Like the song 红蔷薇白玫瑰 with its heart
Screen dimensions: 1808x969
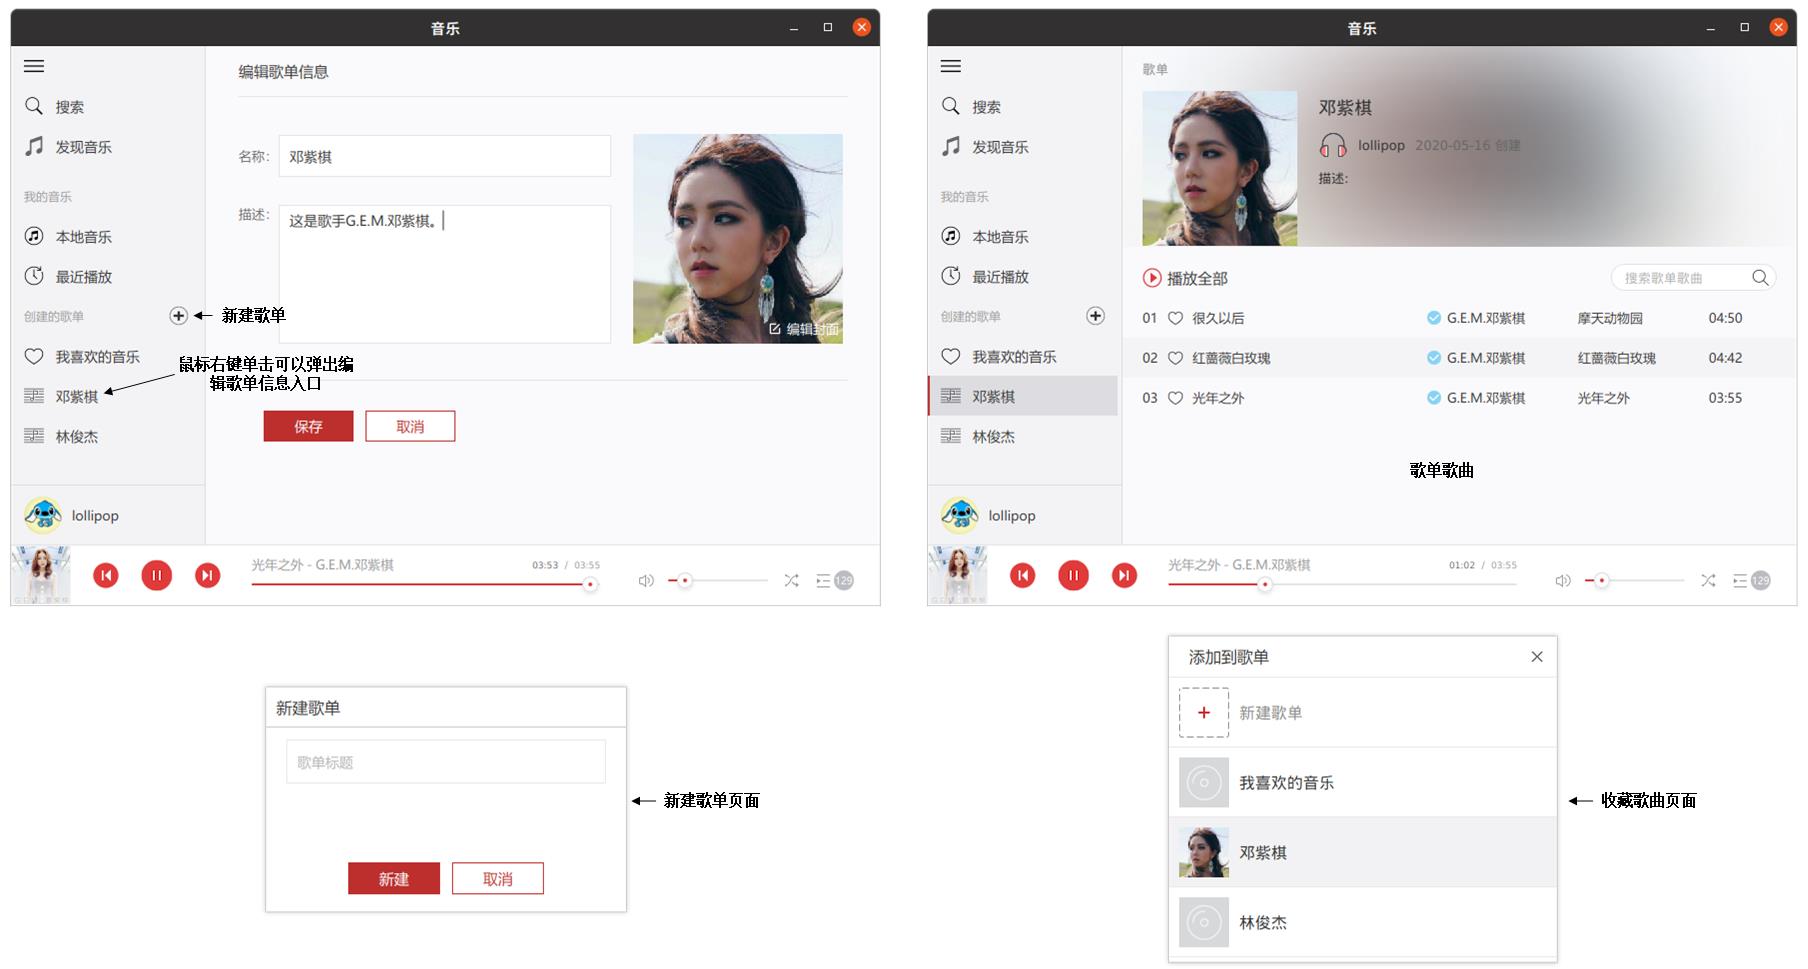point(1176,358)
